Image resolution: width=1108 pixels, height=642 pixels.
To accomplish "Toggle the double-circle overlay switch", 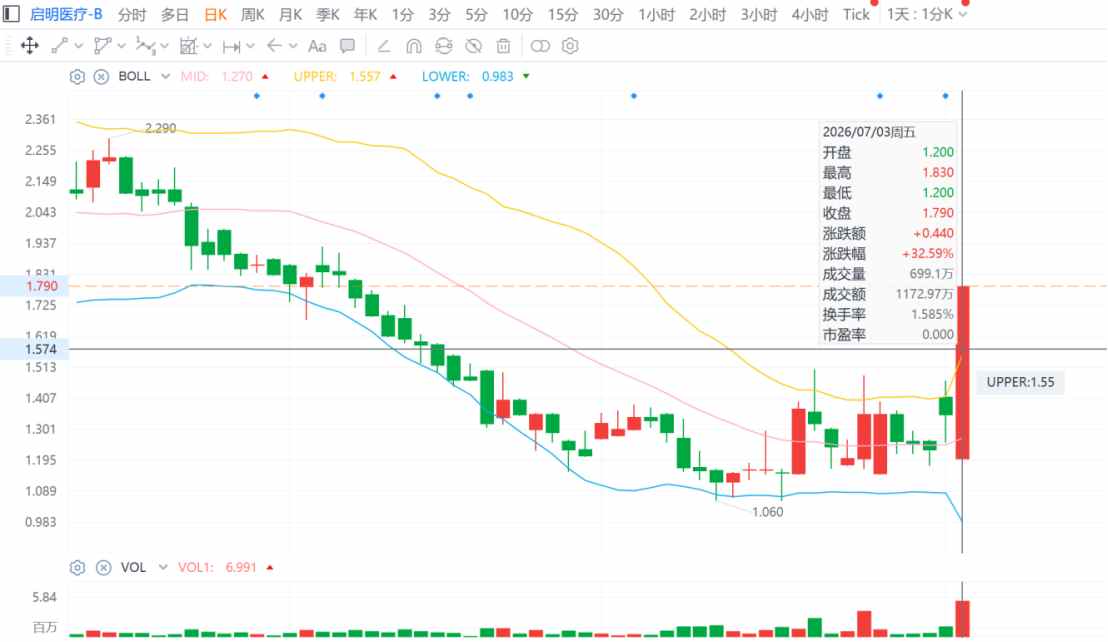I will [x=540, y=46].
